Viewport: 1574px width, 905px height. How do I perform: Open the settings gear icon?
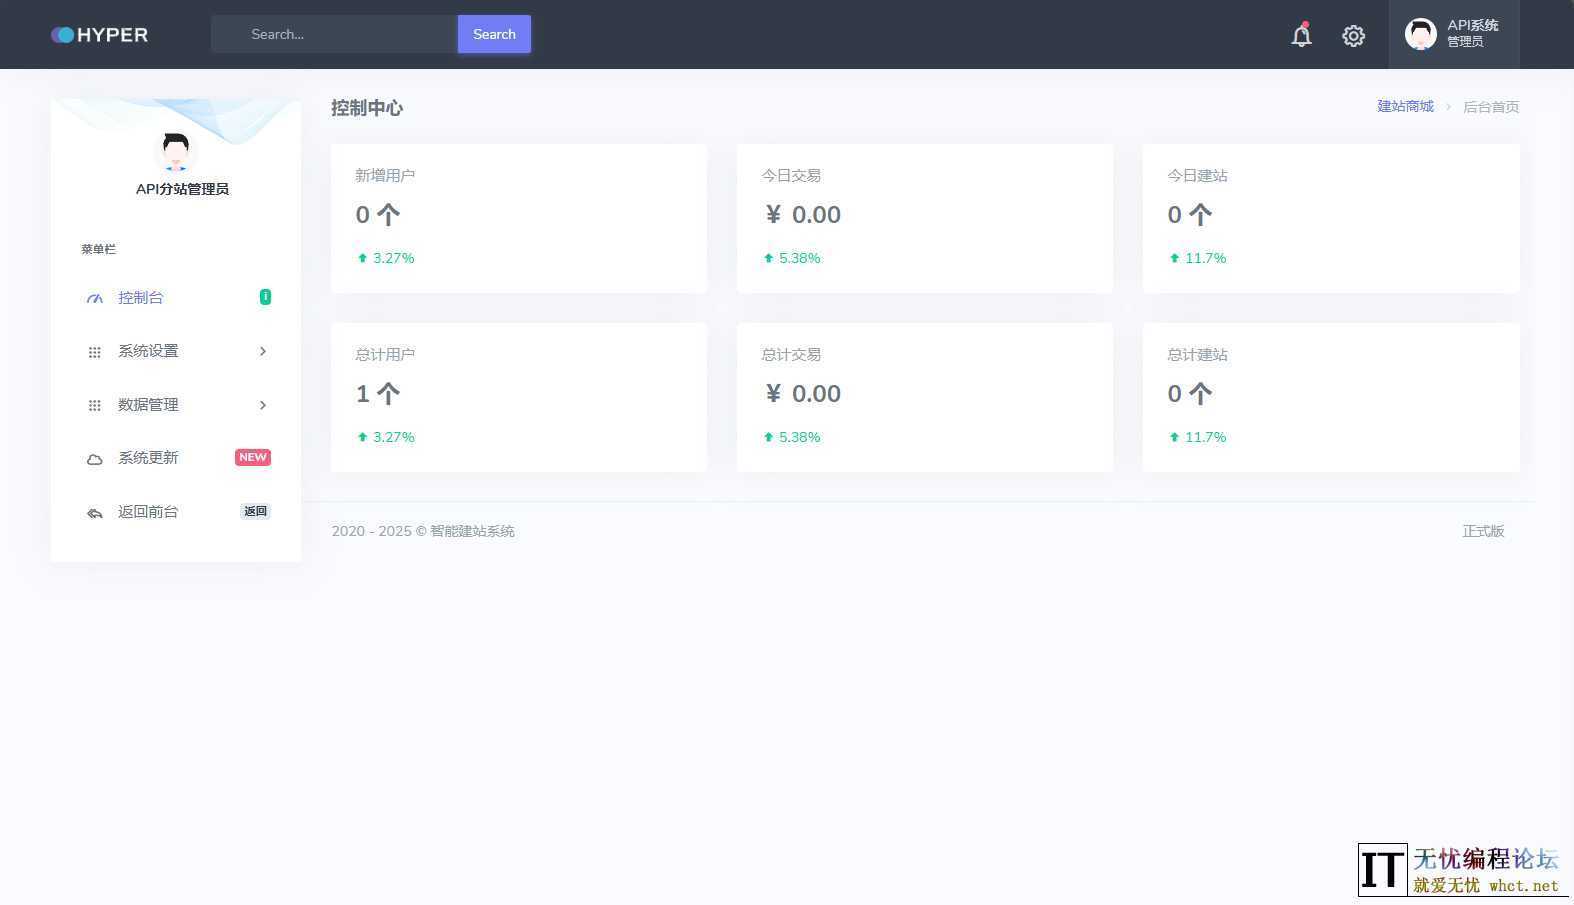pyautogui.click(x=1353, y=36)
